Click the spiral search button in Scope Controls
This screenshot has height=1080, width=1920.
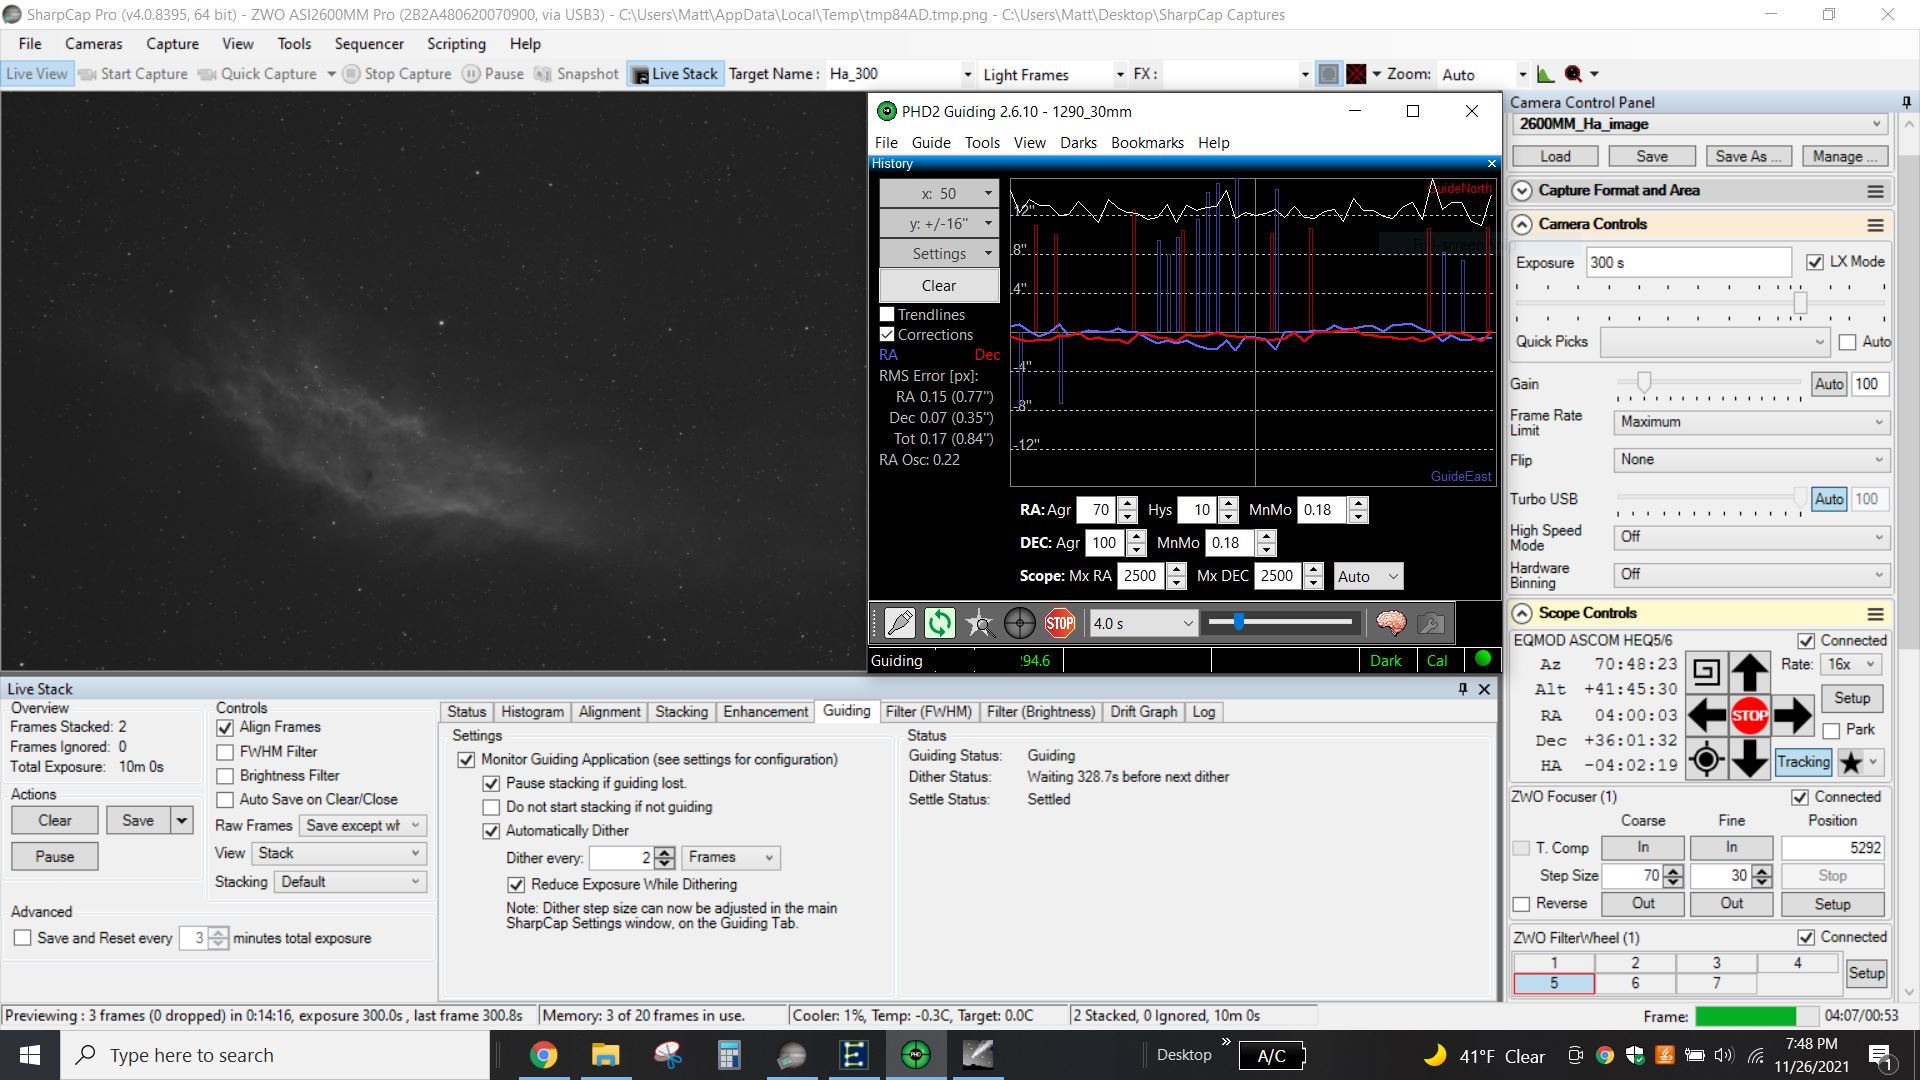coord(1706,671)
